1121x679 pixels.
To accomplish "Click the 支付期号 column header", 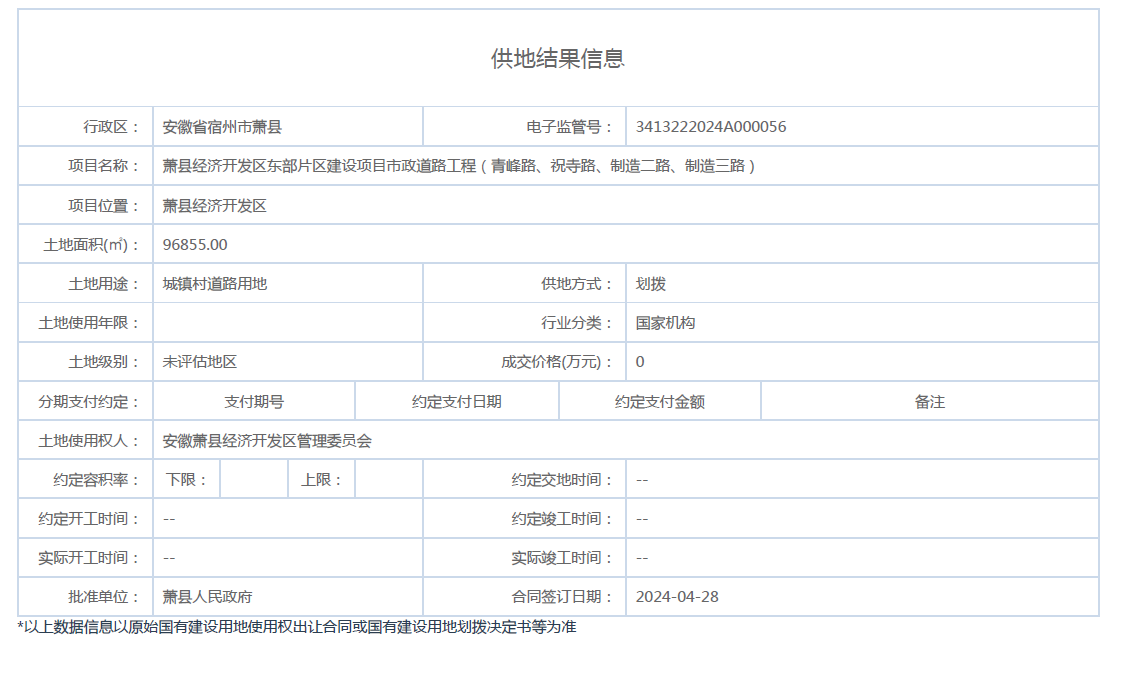I will pyautogui.click(x=254, y=402).
